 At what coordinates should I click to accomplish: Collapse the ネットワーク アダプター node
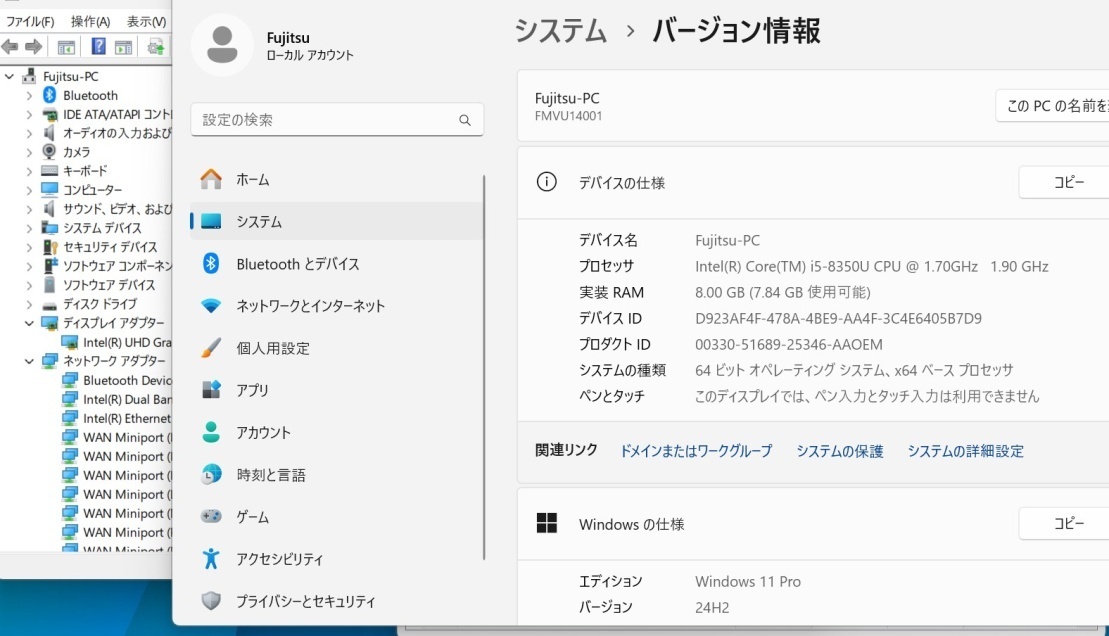pyautogui.click(x=29, y=361)
